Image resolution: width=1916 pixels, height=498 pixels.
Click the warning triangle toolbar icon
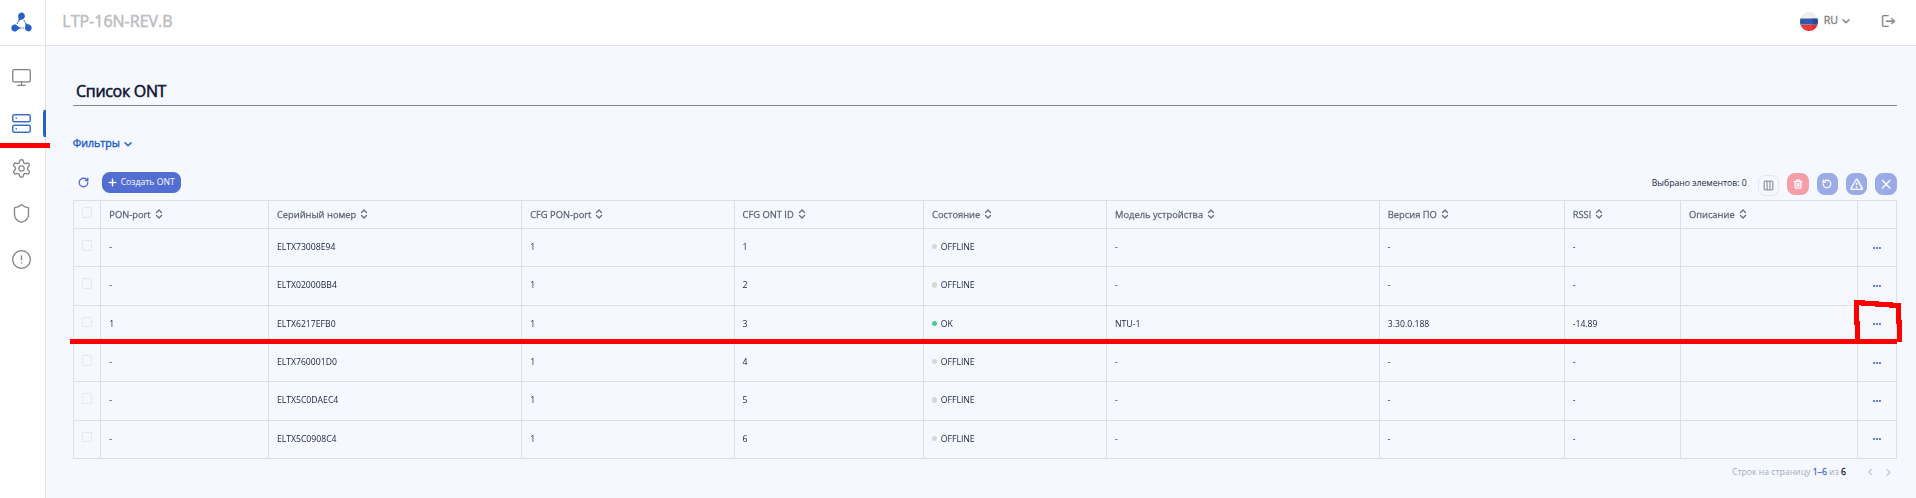tap(1856, 184)
